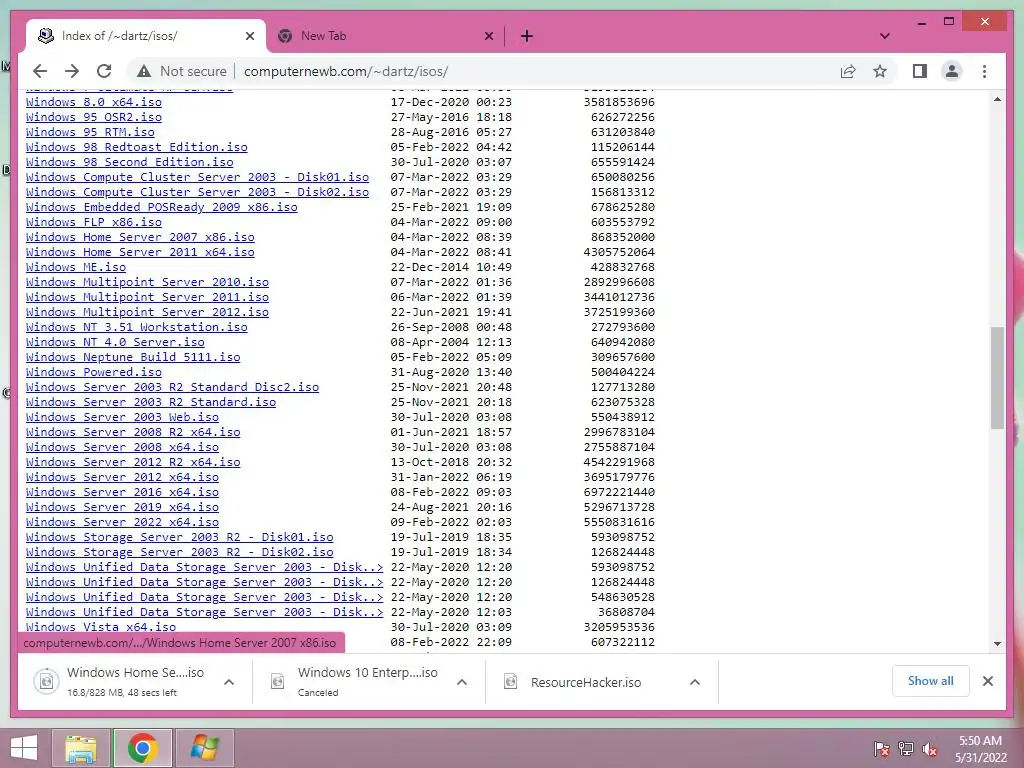The height and width of the screenshot is (768, 1024).
Task: Click the Not secure warning icon
Action: [x=144, y=71]
